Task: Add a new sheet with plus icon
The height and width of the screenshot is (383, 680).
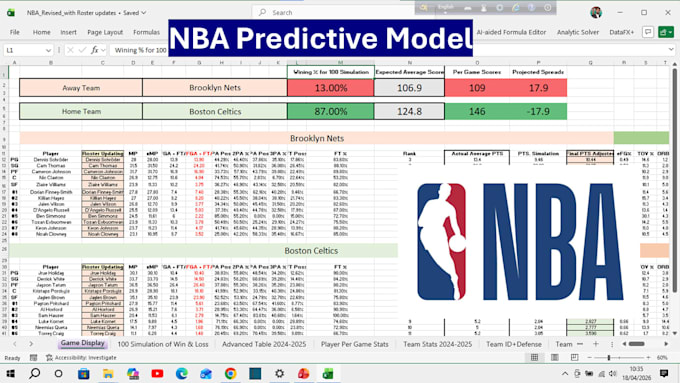Action: [595, 344]
